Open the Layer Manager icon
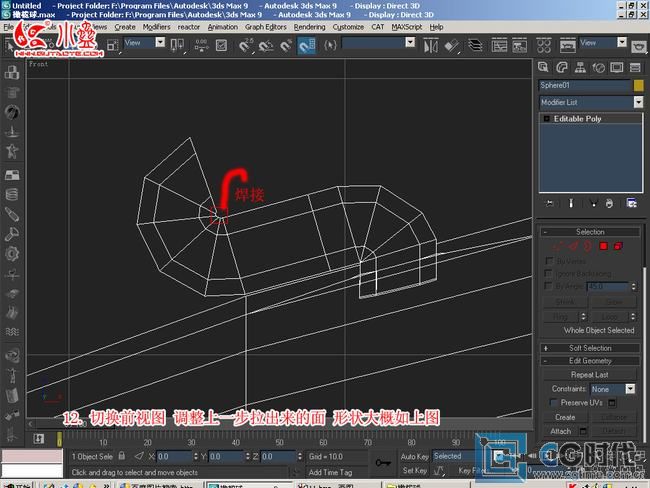This screenshot has height=488, width=650. point(475,45)
